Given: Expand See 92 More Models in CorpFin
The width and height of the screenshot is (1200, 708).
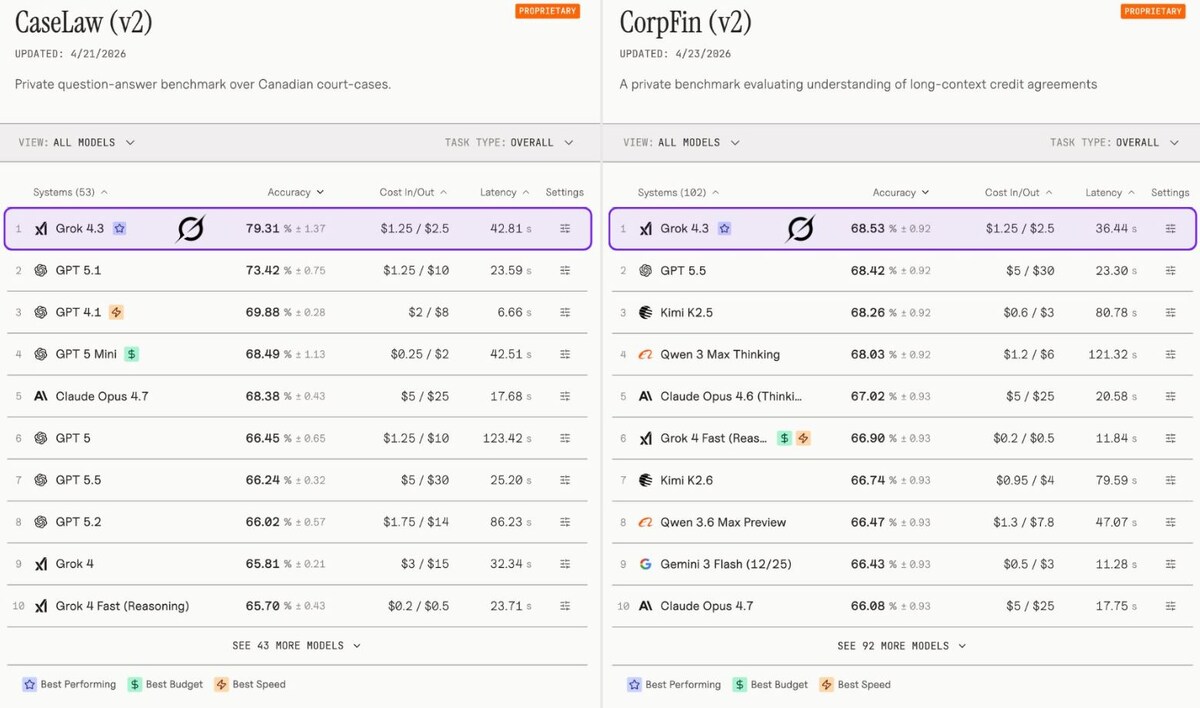Looking at the screenshot, I should coord(901,646).
